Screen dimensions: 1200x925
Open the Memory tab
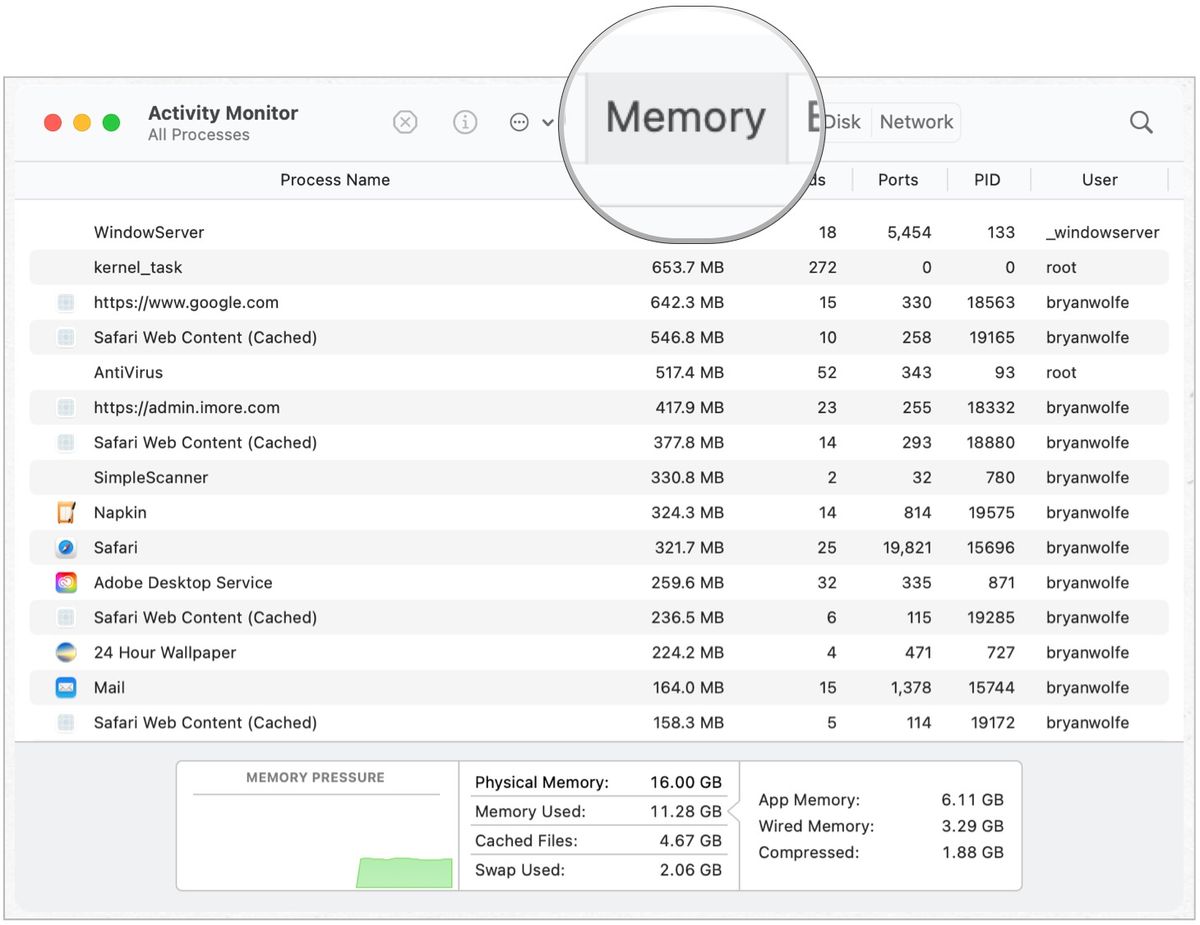click(x=686, y=117)
